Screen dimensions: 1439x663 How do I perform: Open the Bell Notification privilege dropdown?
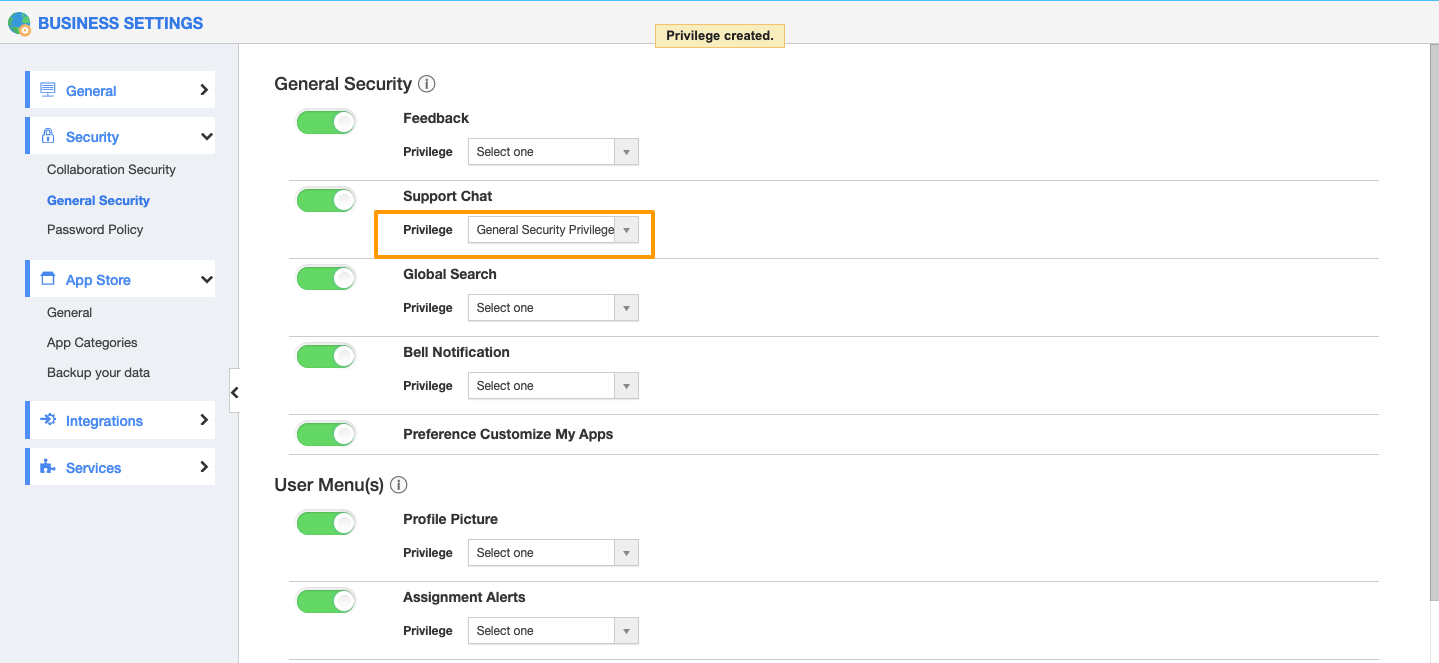click(553, 386)
